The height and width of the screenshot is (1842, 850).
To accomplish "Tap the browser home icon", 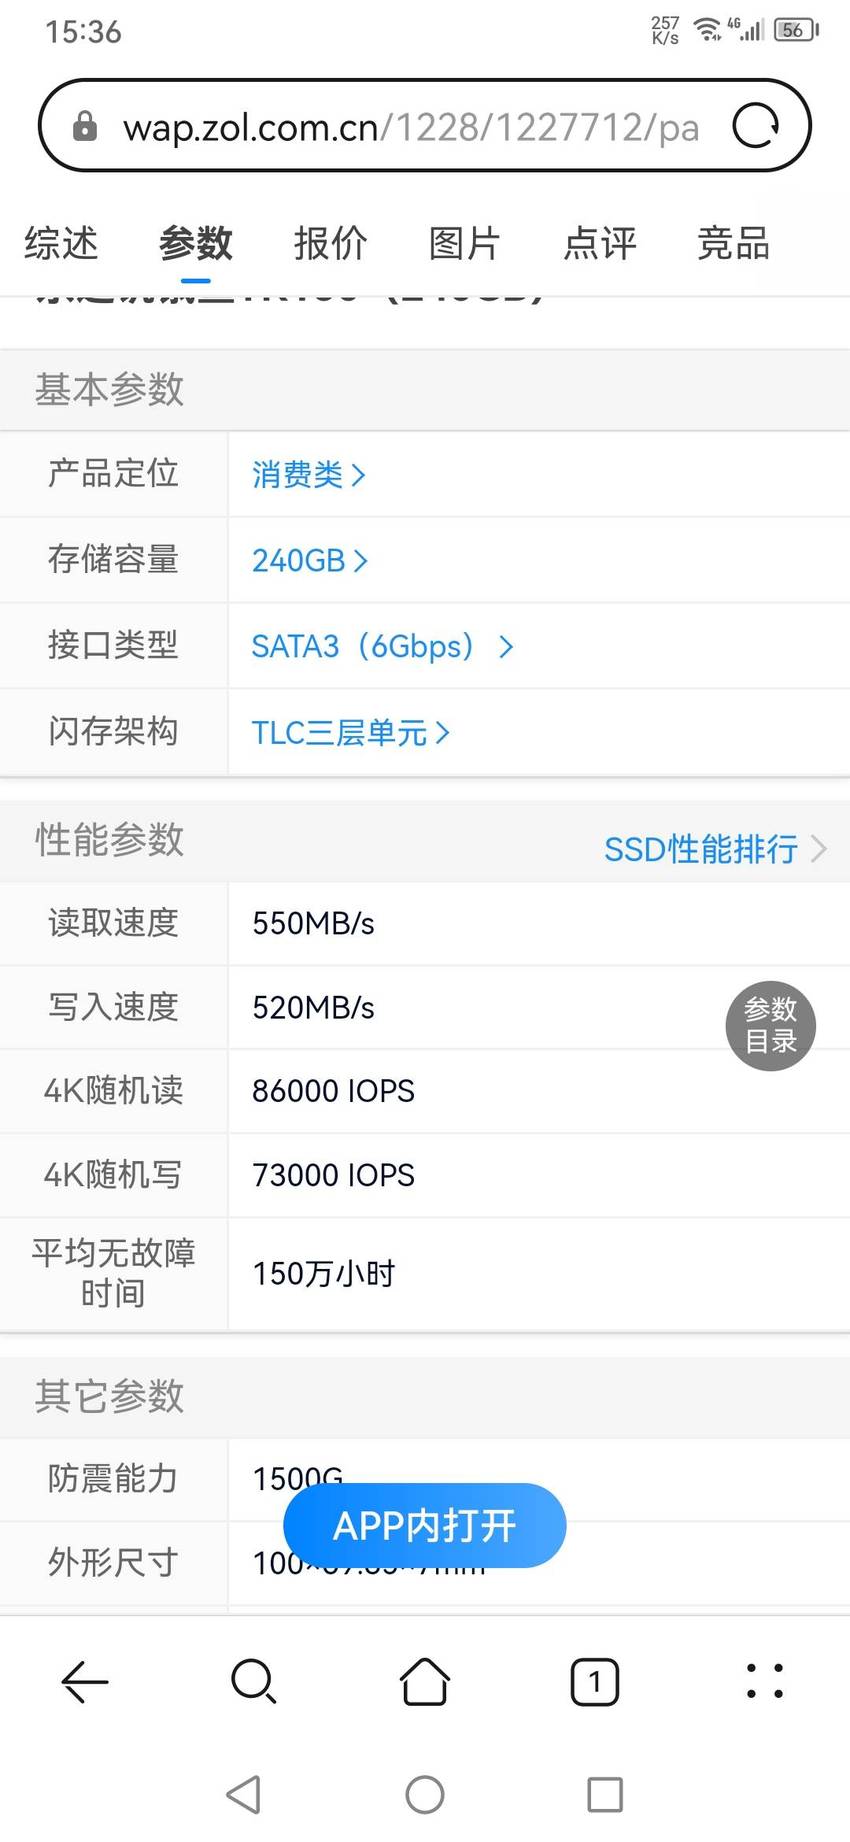I will pyautogui.click(x=425, y=1681).
